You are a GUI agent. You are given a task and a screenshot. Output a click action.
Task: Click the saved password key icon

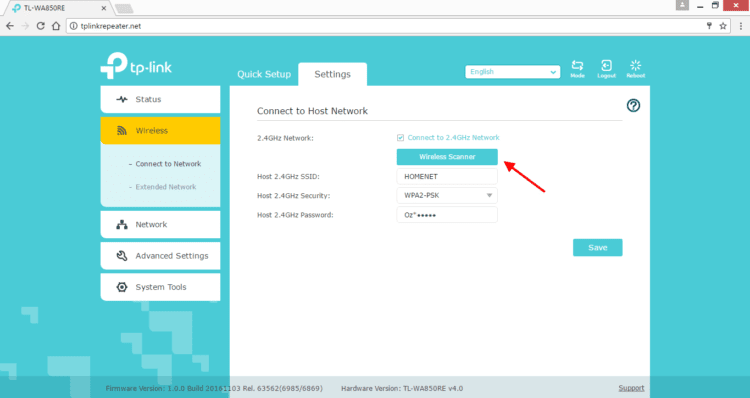709,26
